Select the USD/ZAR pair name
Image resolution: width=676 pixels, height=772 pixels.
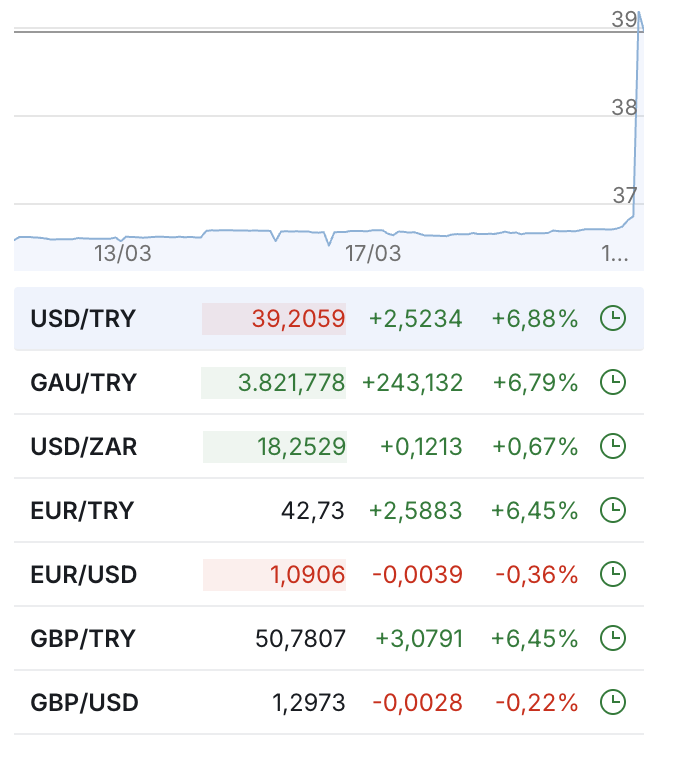tap(84, 447)
